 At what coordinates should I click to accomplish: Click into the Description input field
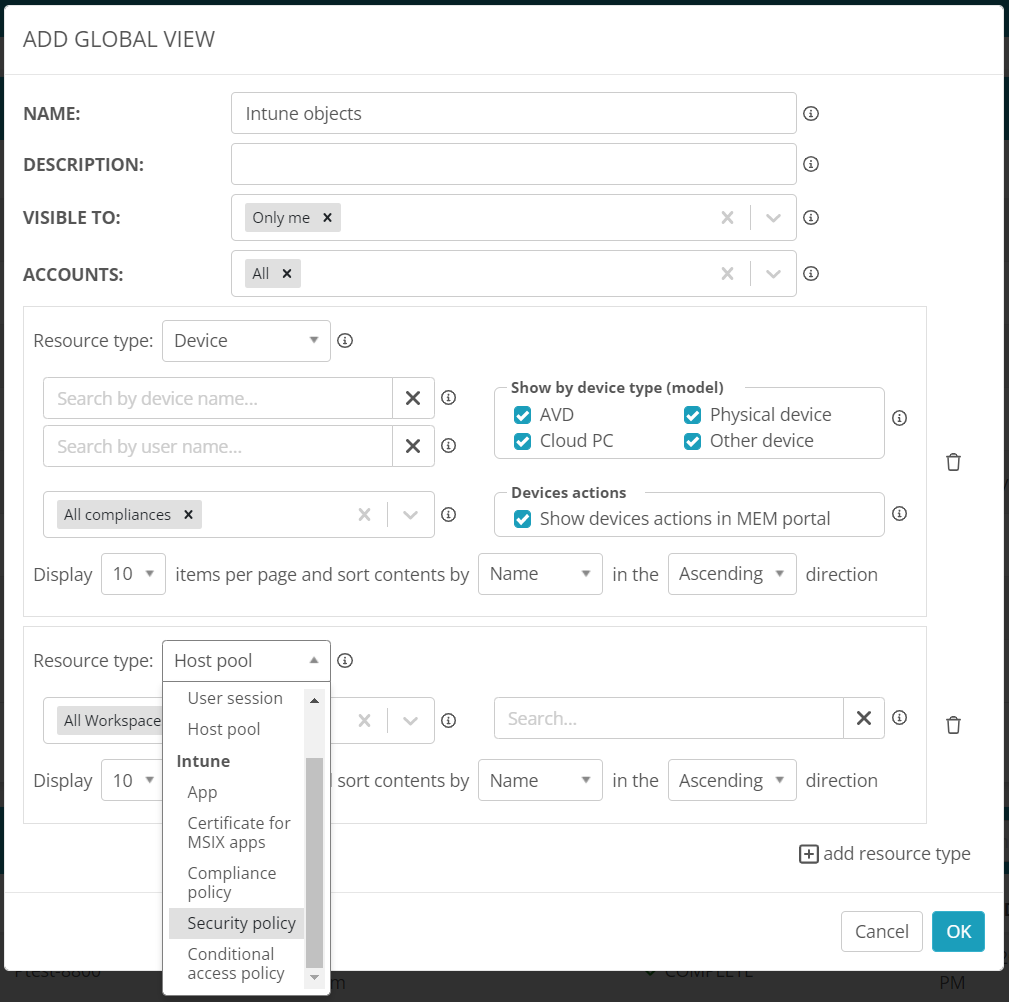pyautogui.click(x=513, y=164)
